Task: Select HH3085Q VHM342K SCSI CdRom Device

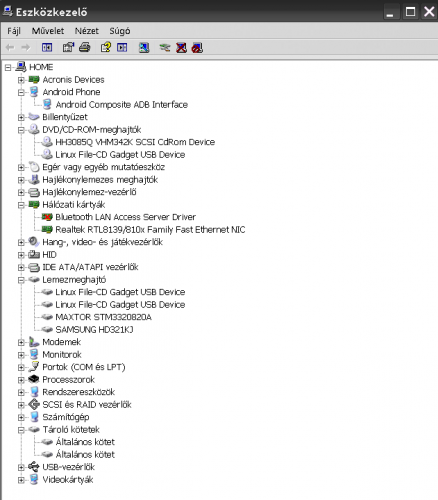Action: click(x=135, y=142)
